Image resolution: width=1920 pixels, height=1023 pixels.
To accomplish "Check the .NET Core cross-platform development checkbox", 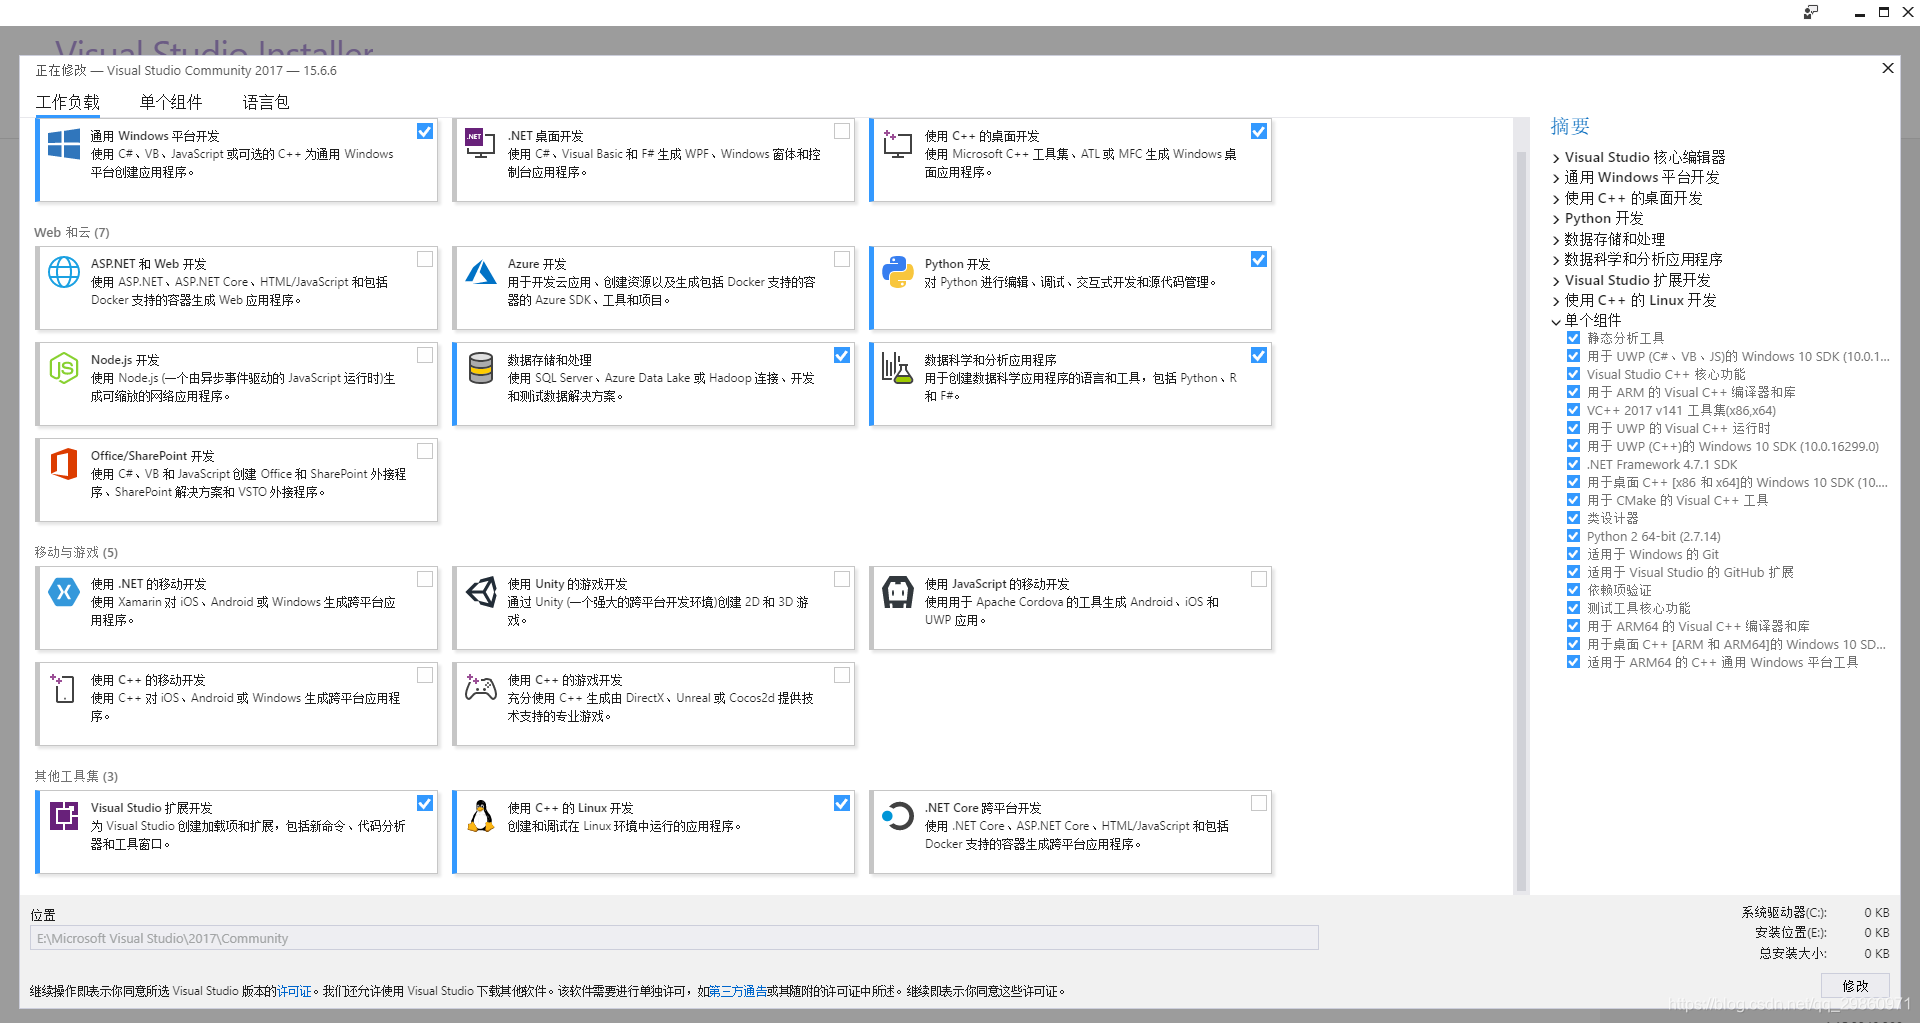I will 1259,803.
